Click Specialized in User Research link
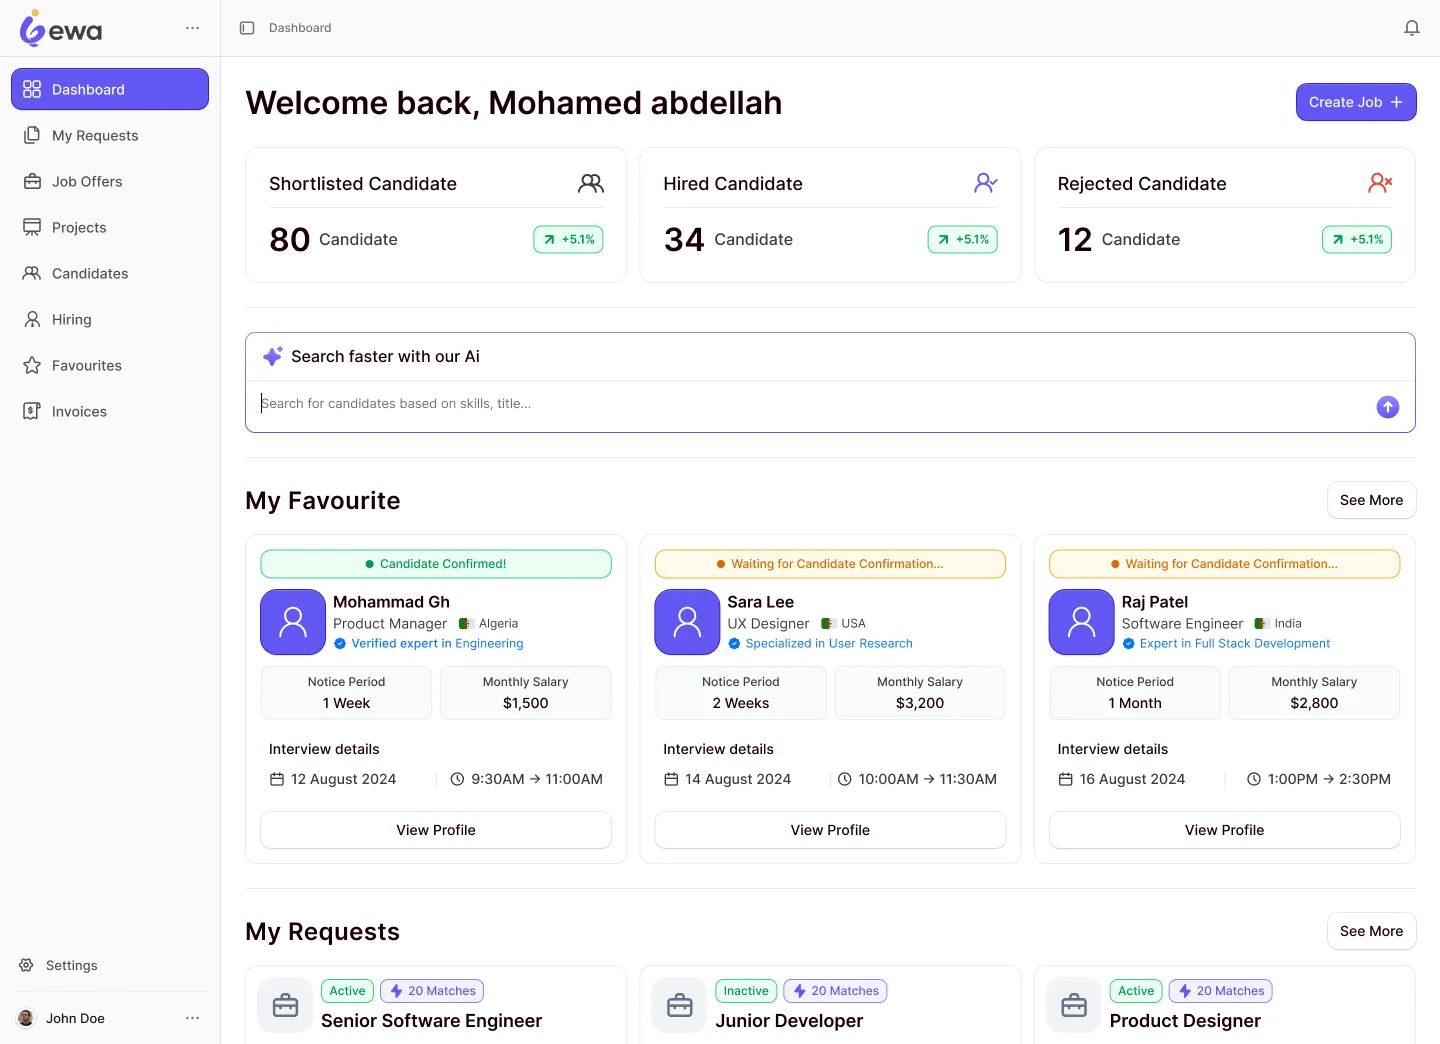 (x=820, y=644)
